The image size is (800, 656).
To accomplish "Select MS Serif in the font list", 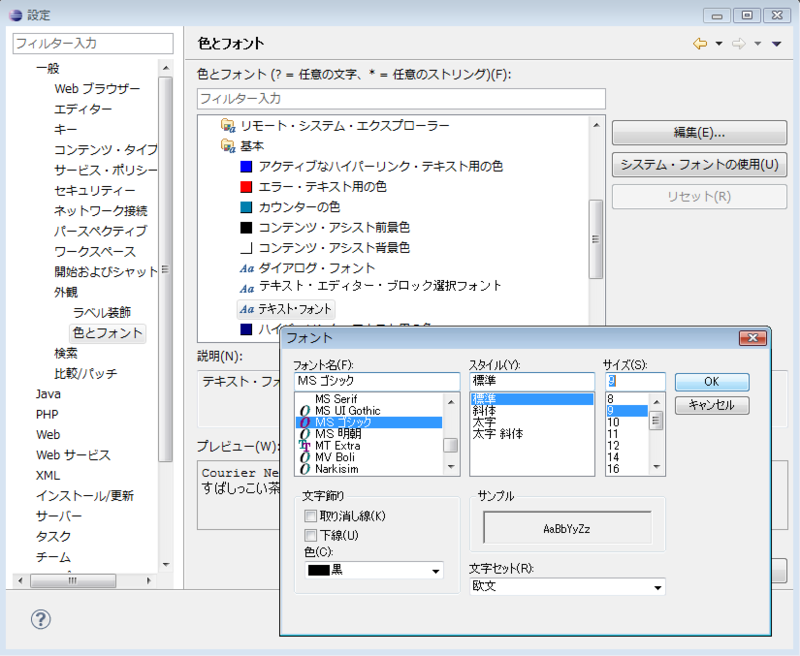I will pyautogui.click(x=336, y=399).
